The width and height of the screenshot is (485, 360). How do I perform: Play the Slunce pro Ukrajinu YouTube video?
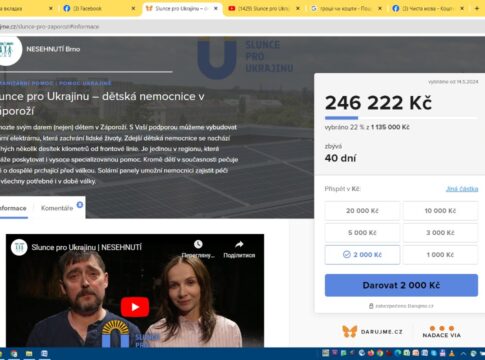point(135,307)
